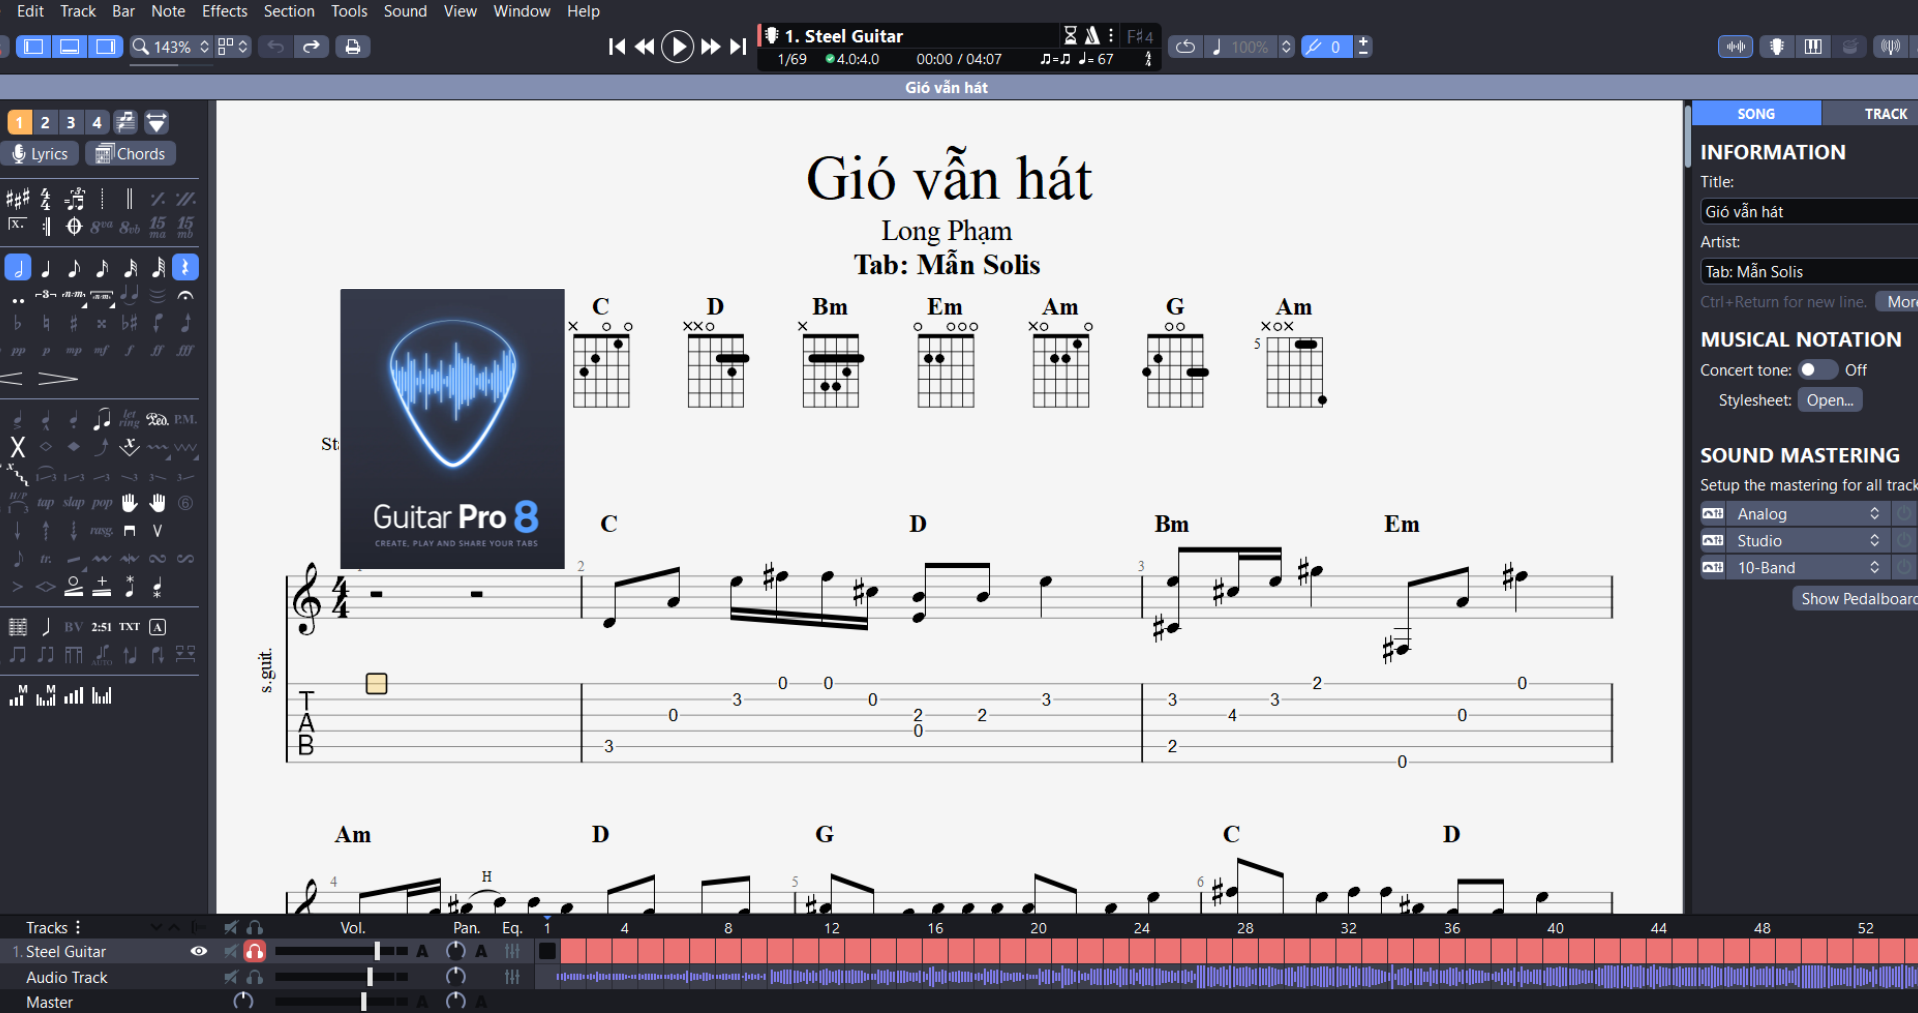Play the song
This screenshot has height=1013, width=1918.
[x=677, y=46]
